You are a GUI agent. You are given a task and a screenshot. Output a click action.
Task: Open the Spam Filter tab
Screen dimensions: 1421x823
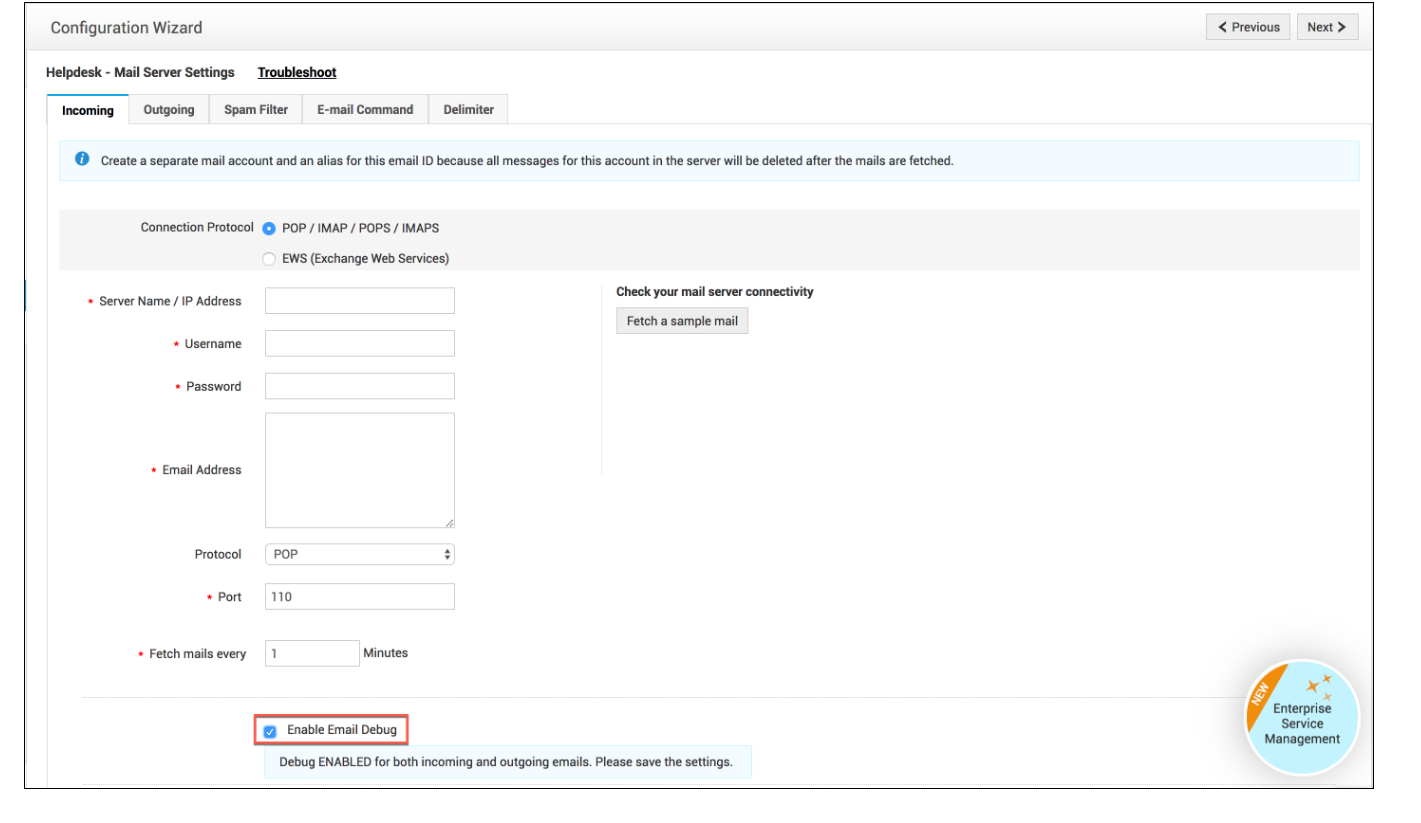(255, 110)
